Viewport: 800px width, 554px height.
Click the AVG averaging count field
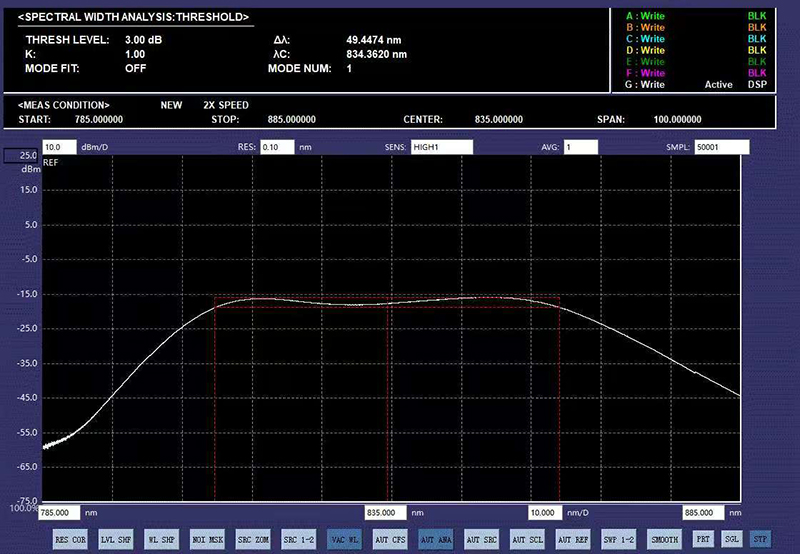(x=581, y=147)
